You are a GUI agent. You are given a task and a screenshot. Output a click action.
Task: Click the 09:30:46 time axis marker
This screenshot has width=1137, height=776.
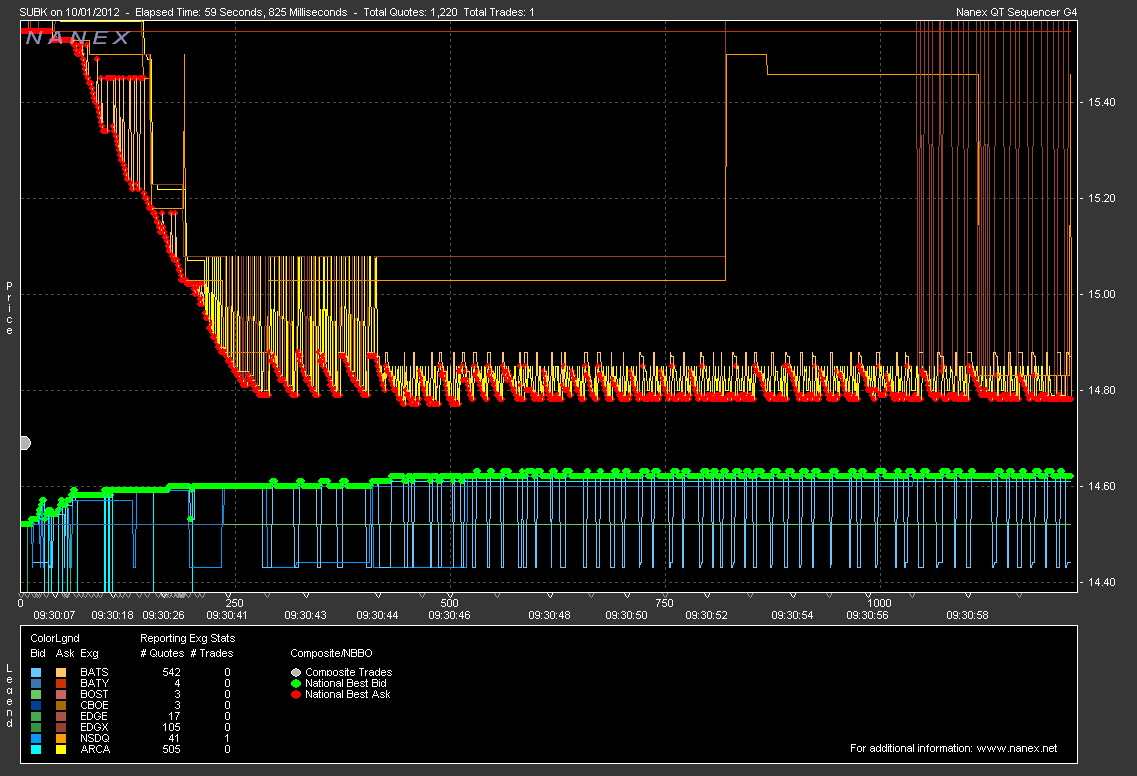[x=448, y=615]
